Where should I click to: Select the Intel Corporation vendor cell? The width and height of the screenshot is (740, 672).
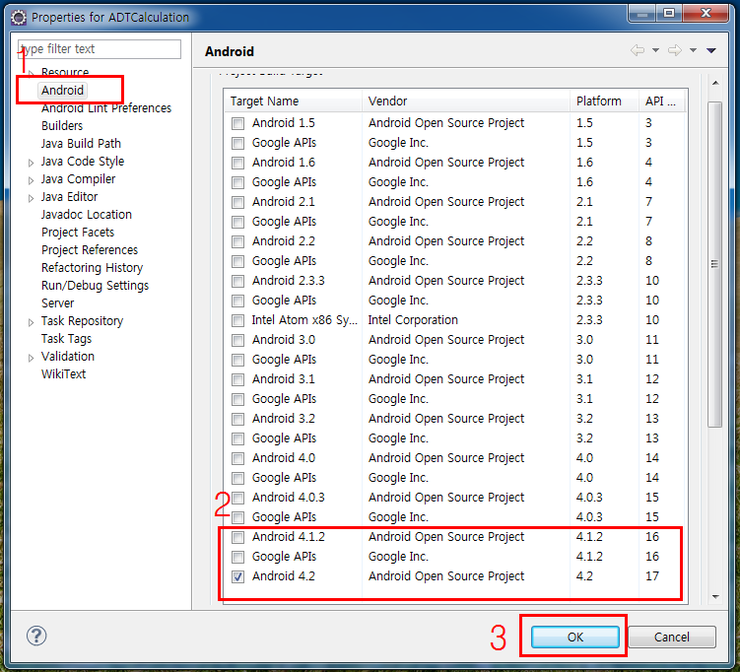click(413, 320)
